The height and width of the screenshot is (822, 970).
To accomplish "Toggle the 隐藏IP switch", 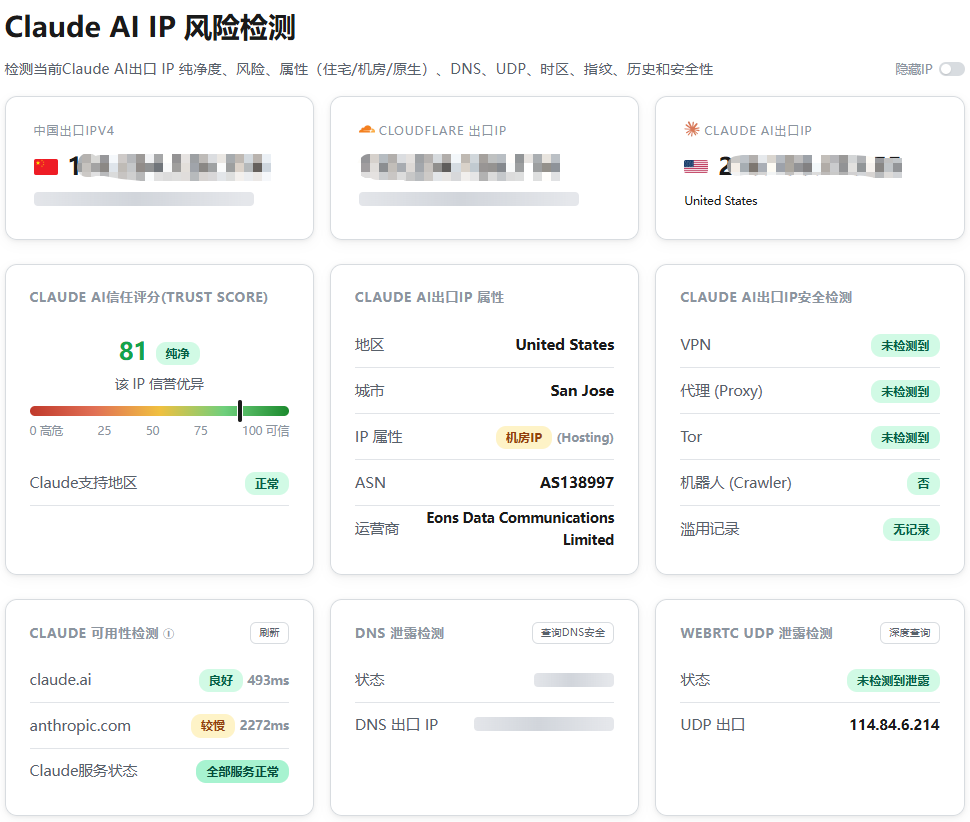I will click(x=951, y=69).
